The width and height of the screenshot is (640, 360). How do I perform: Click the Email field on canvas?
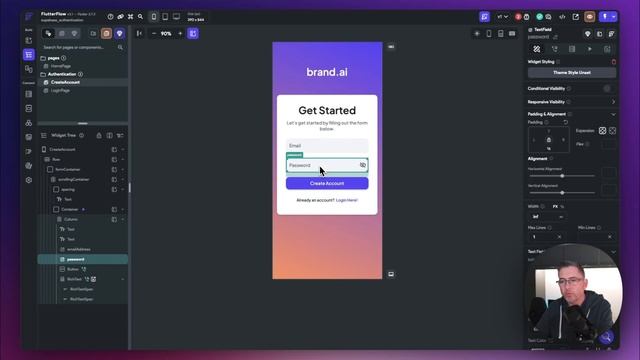[327, 146]
